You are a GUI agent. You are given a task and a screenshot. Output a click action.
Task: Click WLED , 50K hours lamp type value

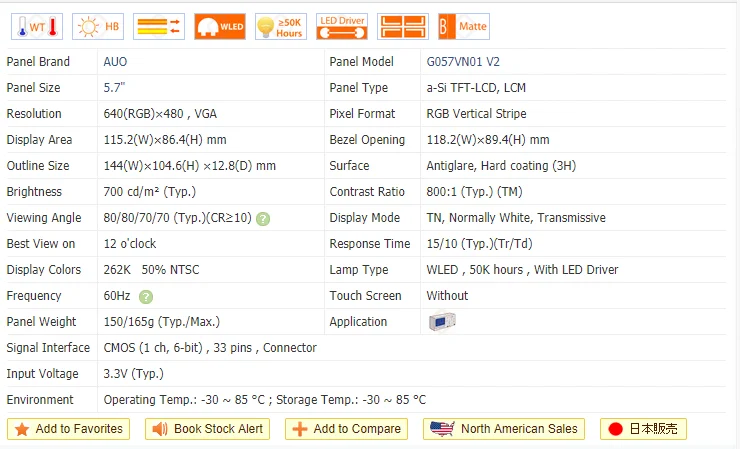[522, 270]
